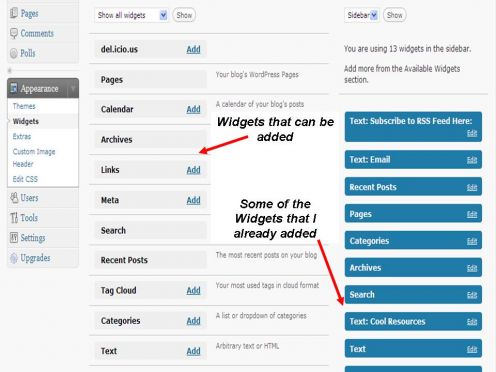Click 'Your blog's WordPress Pages' description
This screenshot has width=496, height=372.
coord(257,75)
